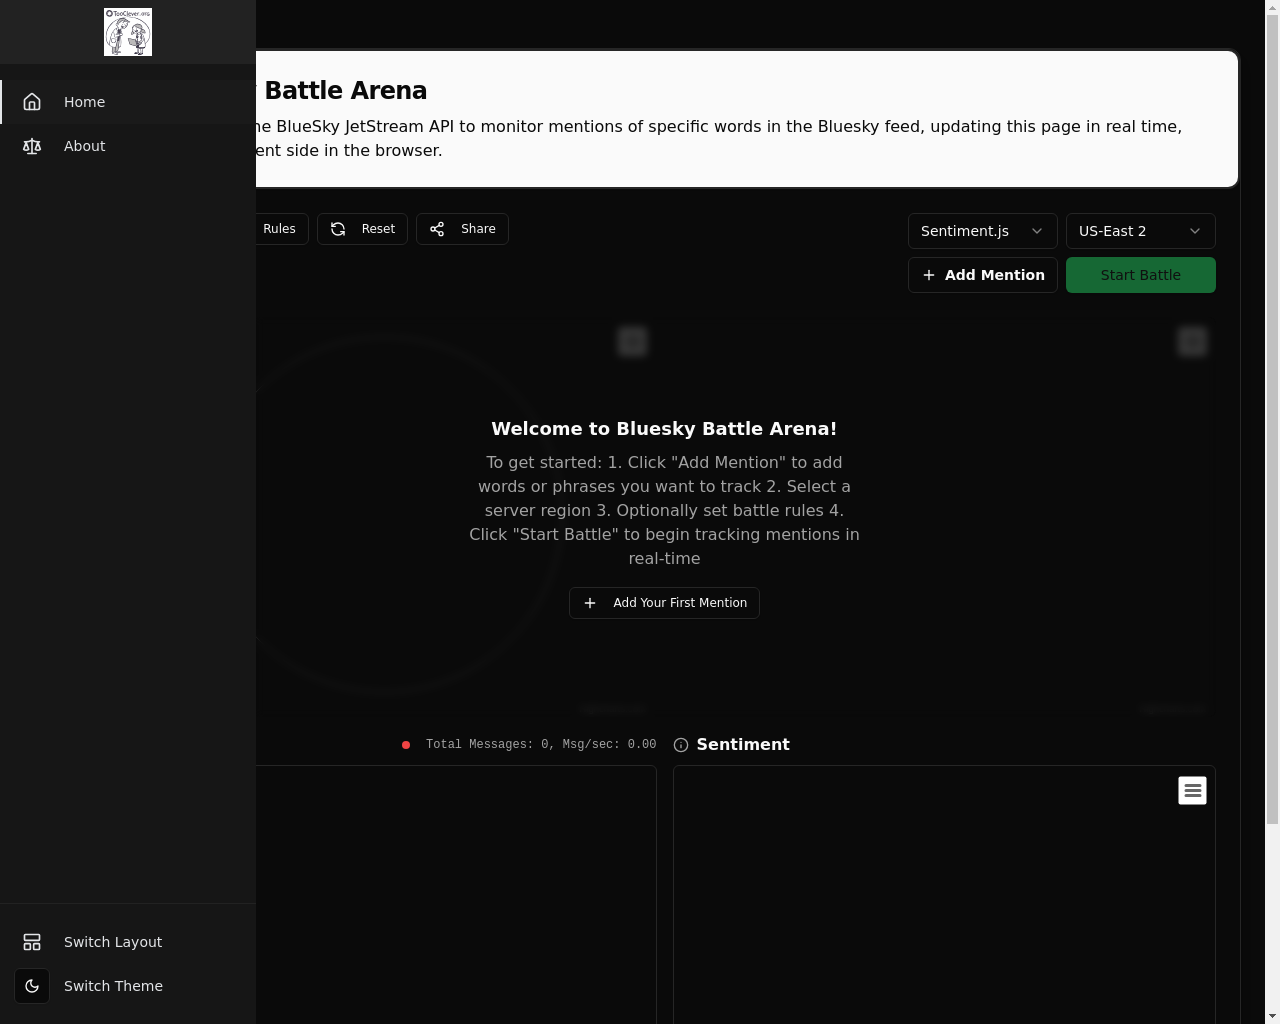Click Welcome to Bluesky Battle Arena heading
Screen dimensions: 1280x1024
point(664,429)
